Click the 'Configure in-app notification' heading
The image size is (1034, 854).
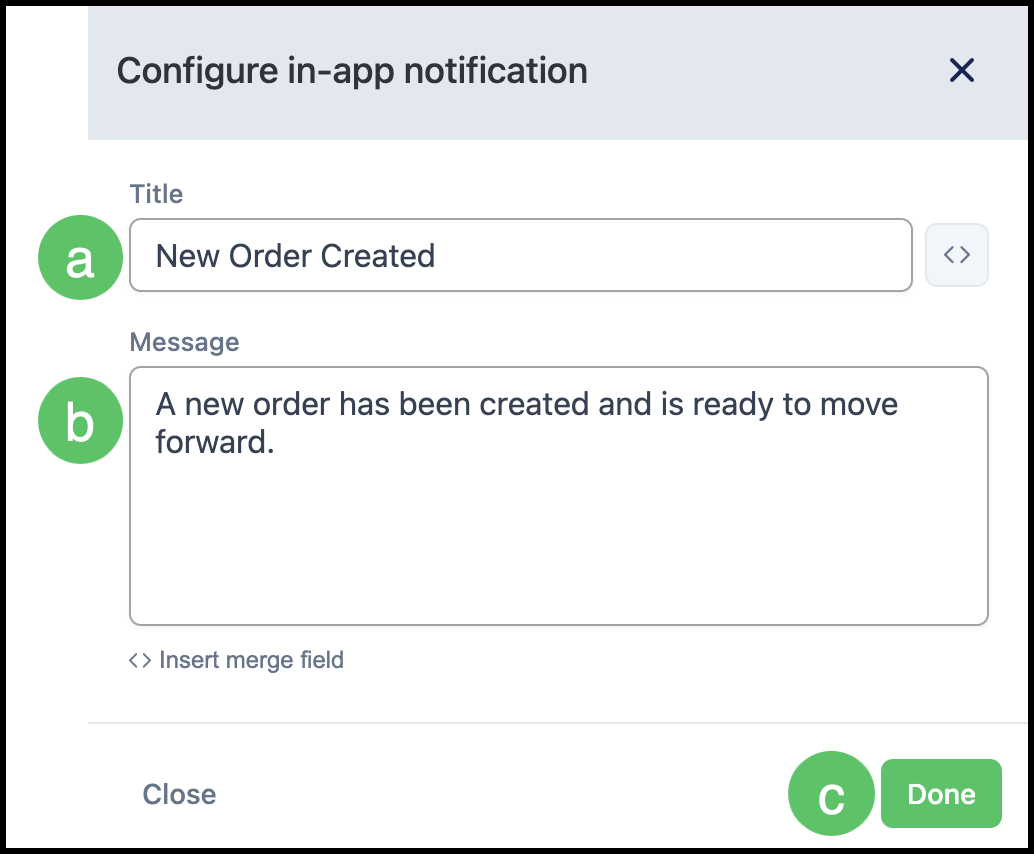pos(352,71)
